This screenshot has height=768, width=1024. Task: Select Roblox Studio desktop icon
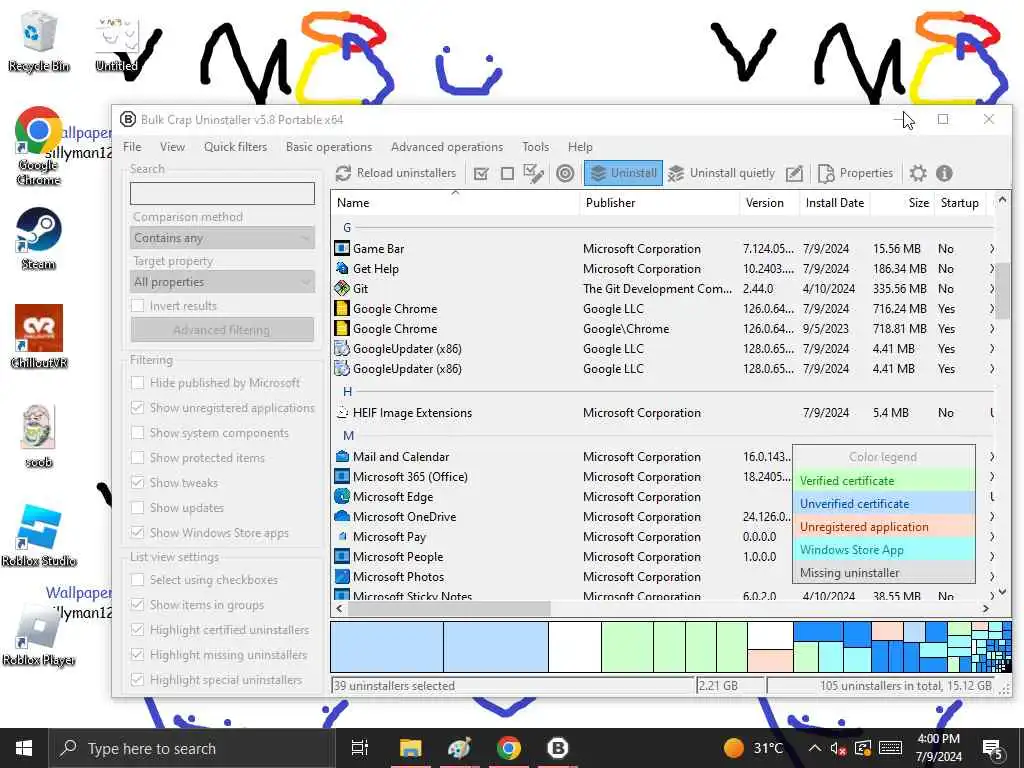click(x=39, y=536)
